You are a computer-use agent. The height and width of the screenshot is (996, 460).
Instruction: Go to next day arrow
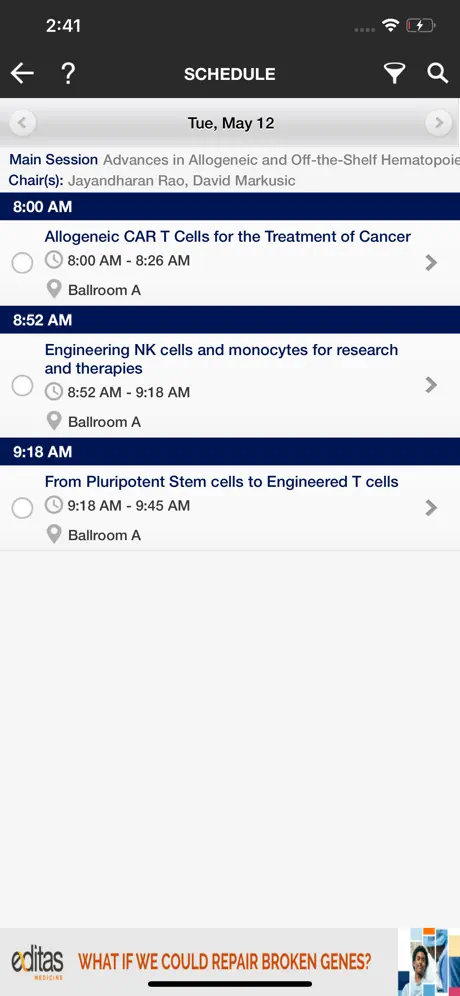click(x=438, y=123)
